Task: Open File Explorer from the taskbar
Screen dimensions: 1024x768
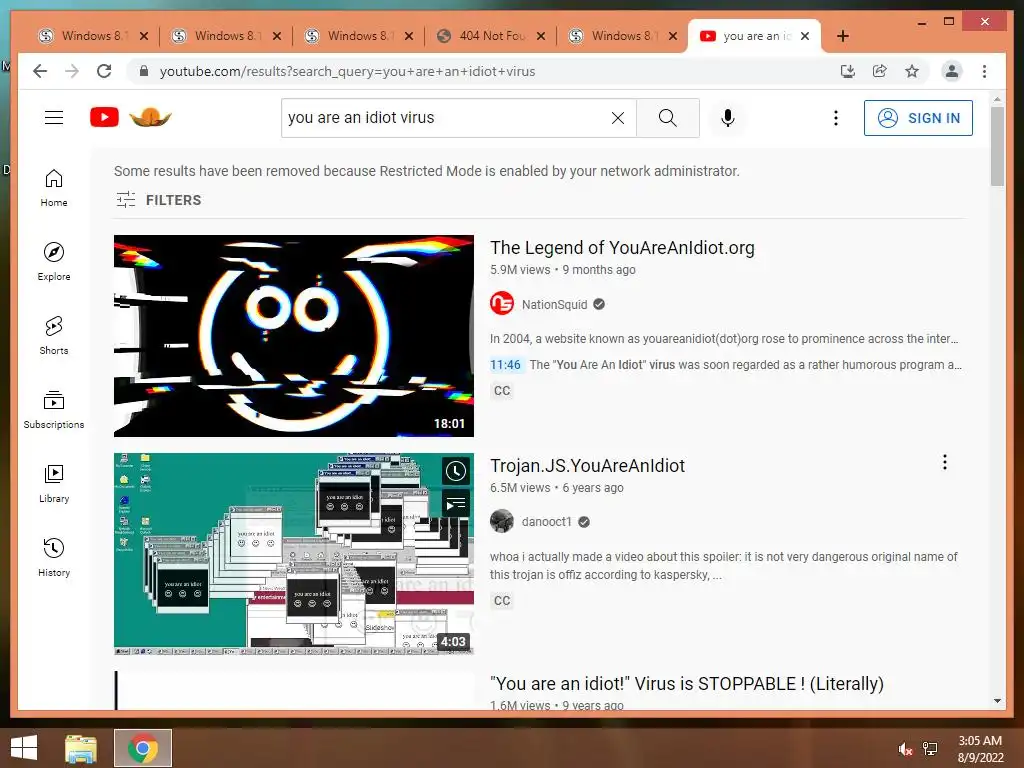Action: [81, 748]
